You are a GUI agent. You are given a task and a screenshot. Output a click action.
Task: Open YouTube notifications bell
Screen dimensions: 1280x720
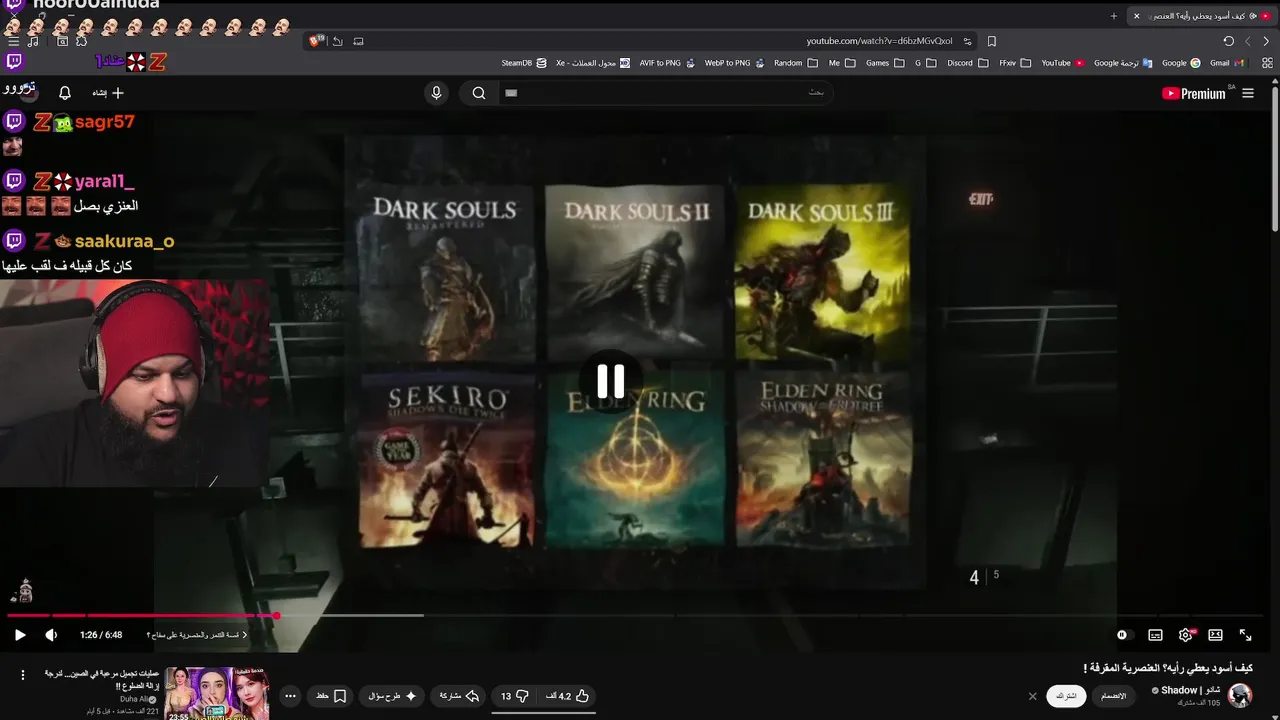point(65,93)
